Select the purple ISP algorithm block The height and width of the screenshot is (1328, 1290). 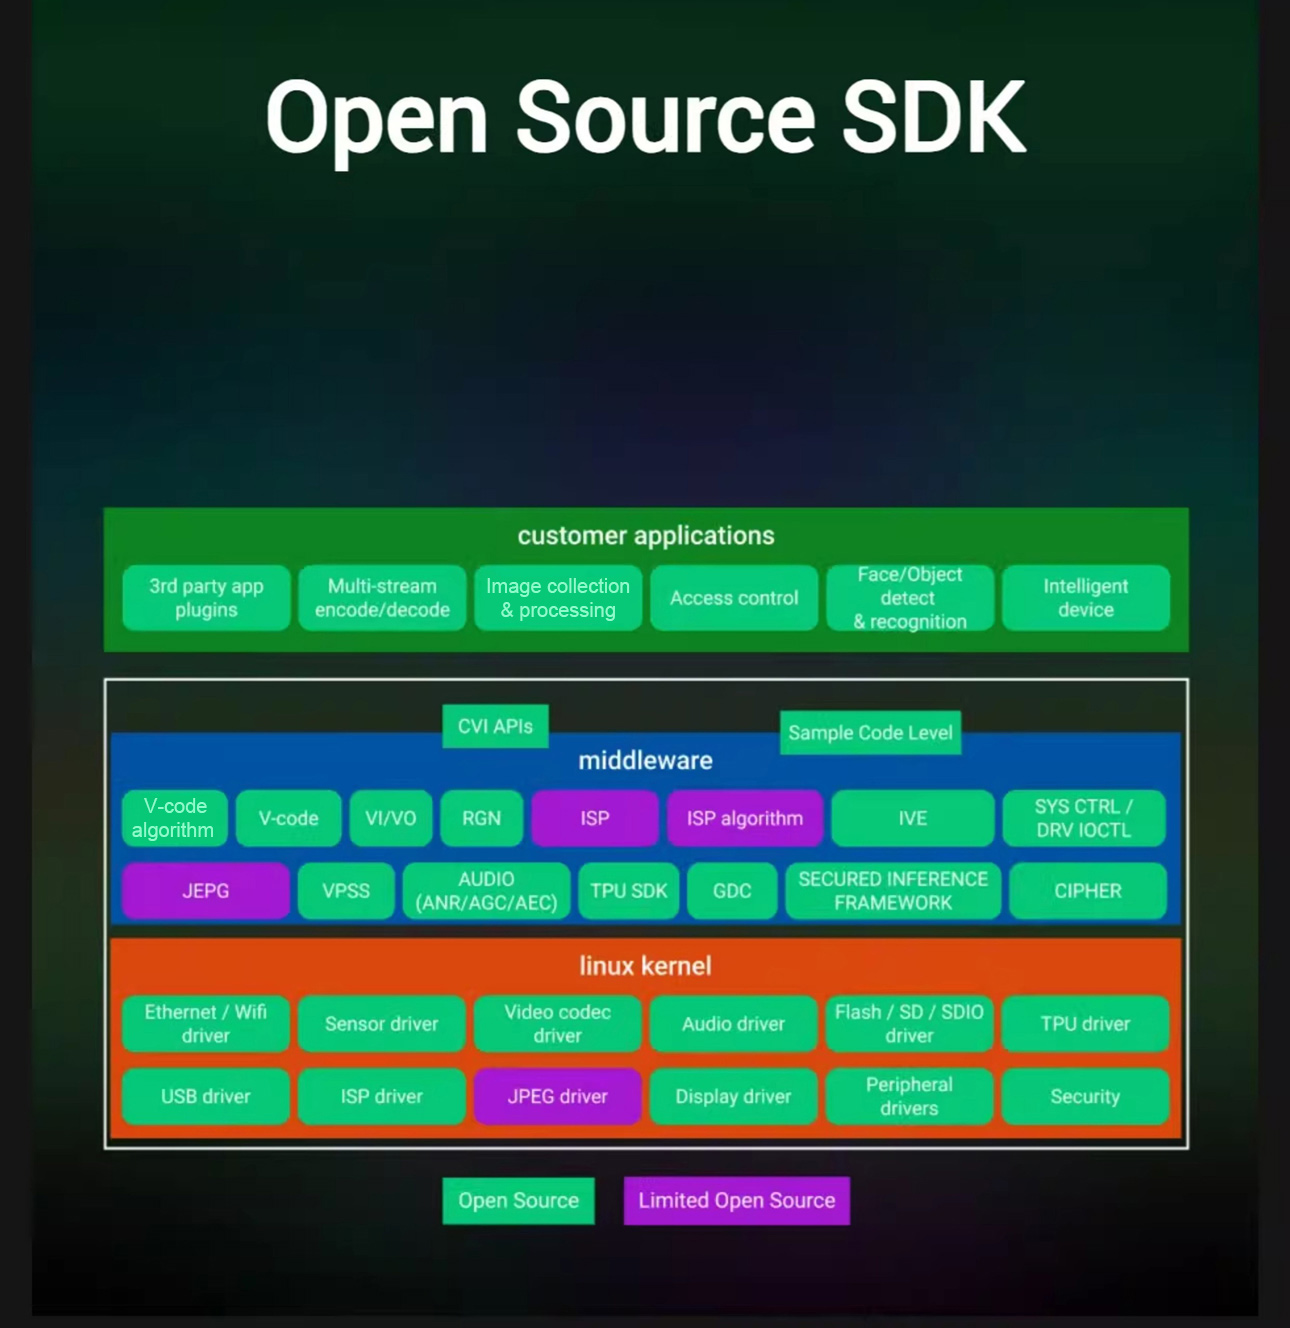[x=744, y=818]
